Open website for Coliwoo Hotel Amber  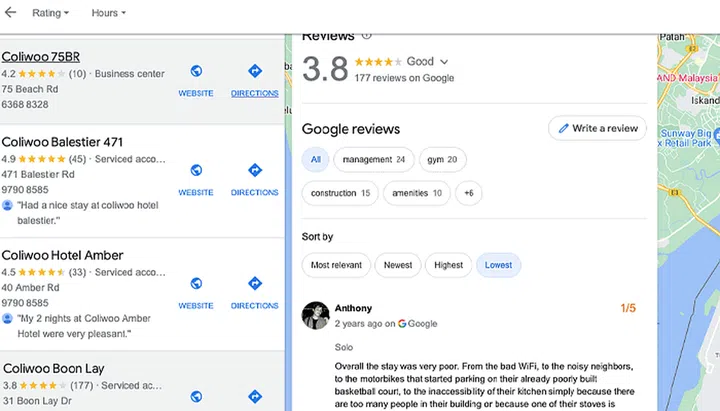click(x=196, y=291)
